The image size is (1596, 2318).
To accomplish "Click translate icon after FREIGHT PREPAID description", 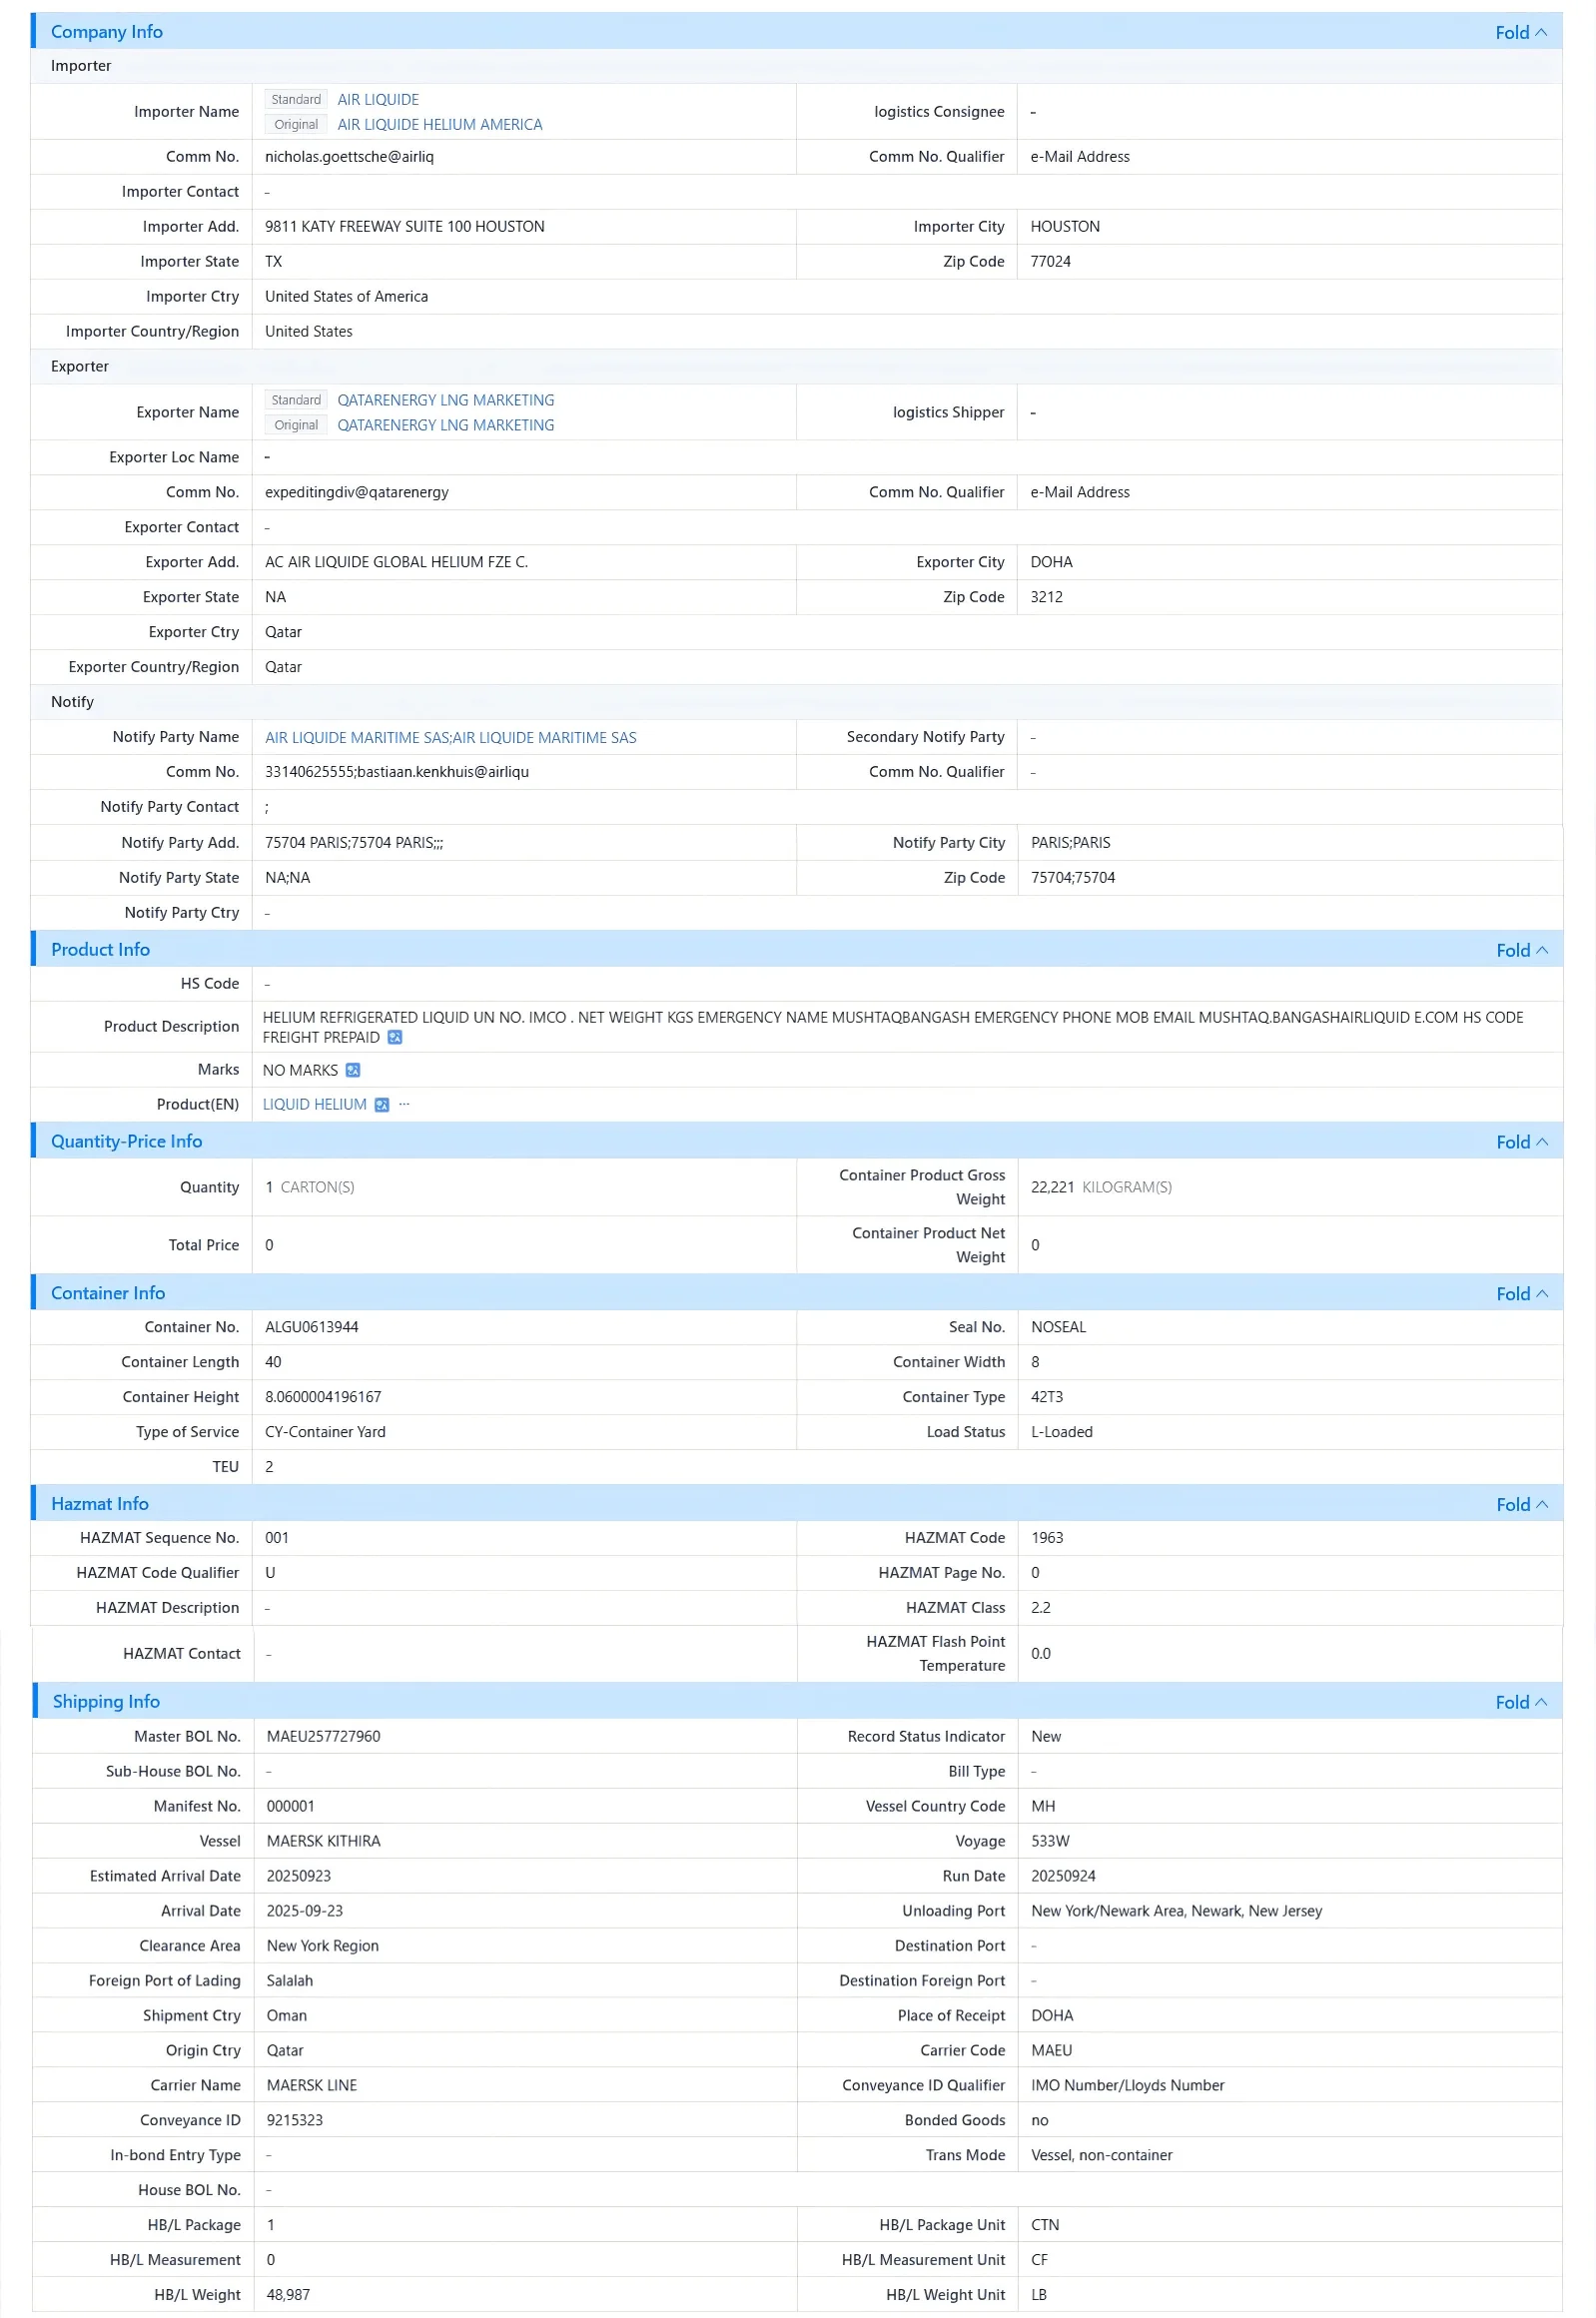I will point(395,1038).
